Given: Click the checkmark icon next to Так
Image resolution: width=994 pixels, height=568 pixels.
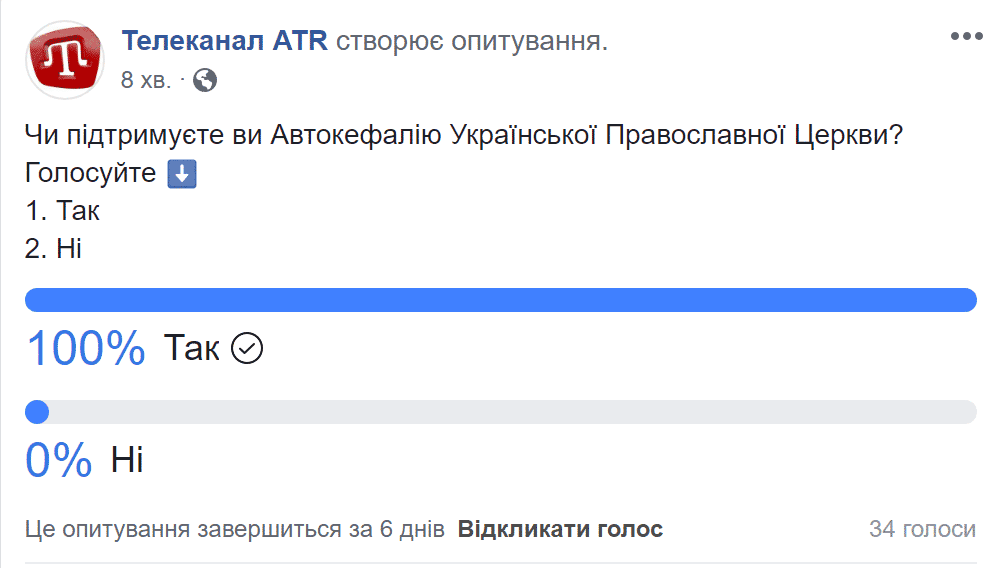Looking at the screenshot, I should coord(247,348).
